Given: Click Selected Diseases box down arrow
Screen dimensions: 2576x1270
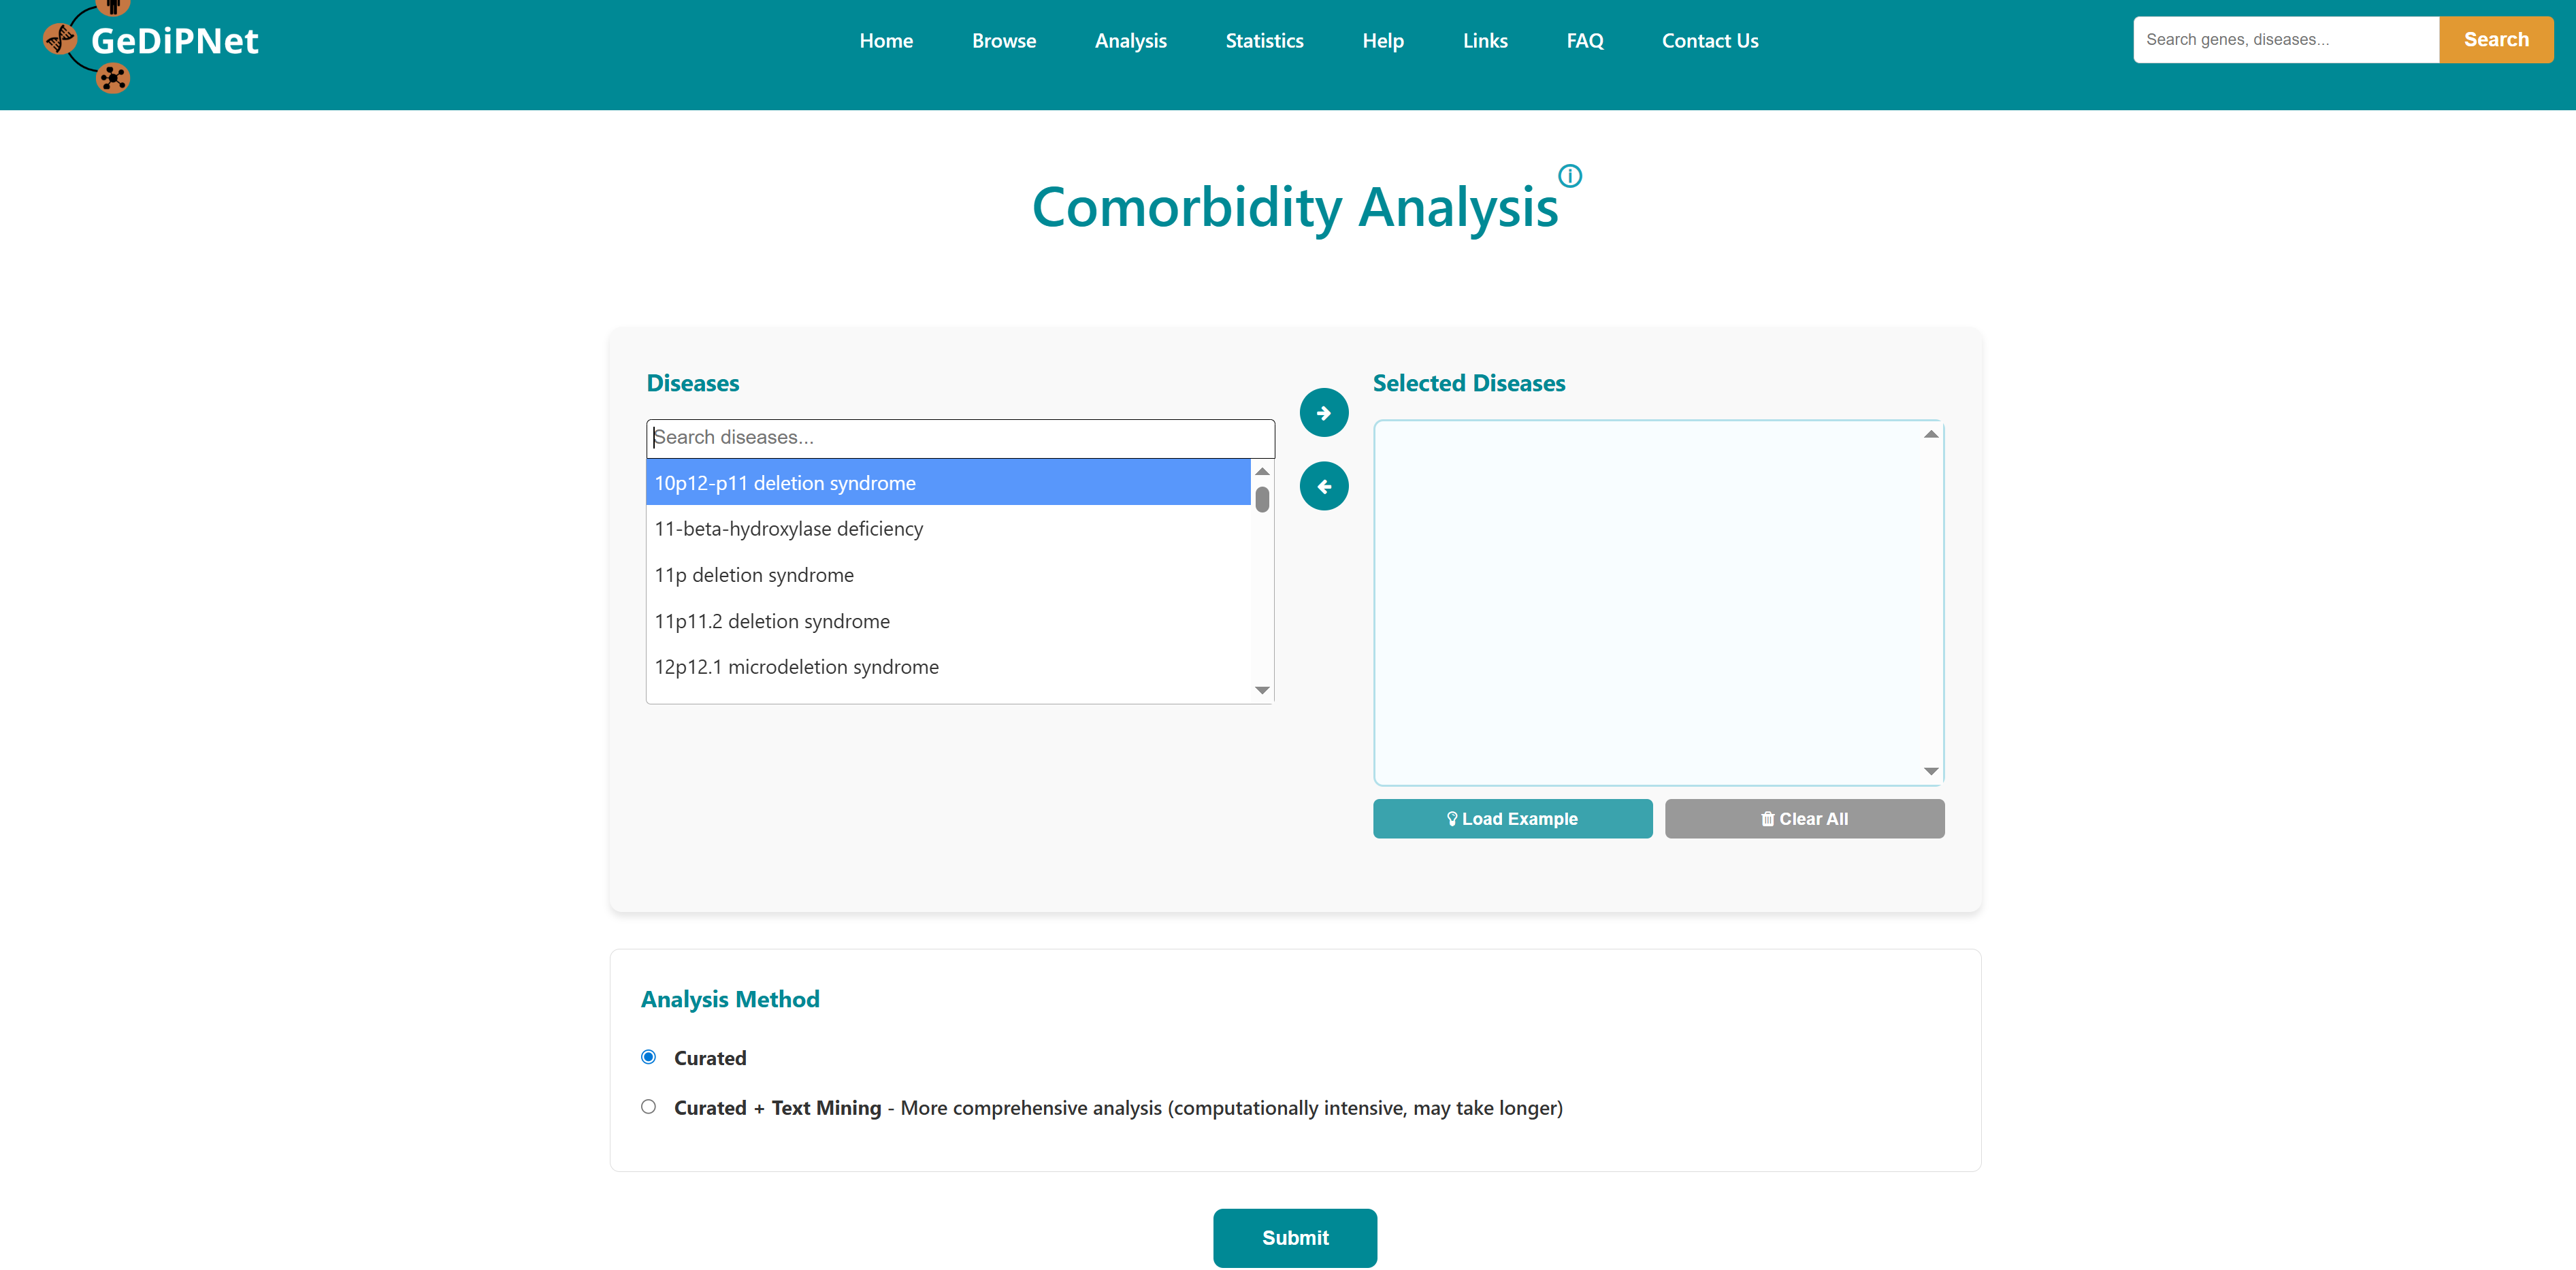Looking at the screenshot, I should (1930, 771).
